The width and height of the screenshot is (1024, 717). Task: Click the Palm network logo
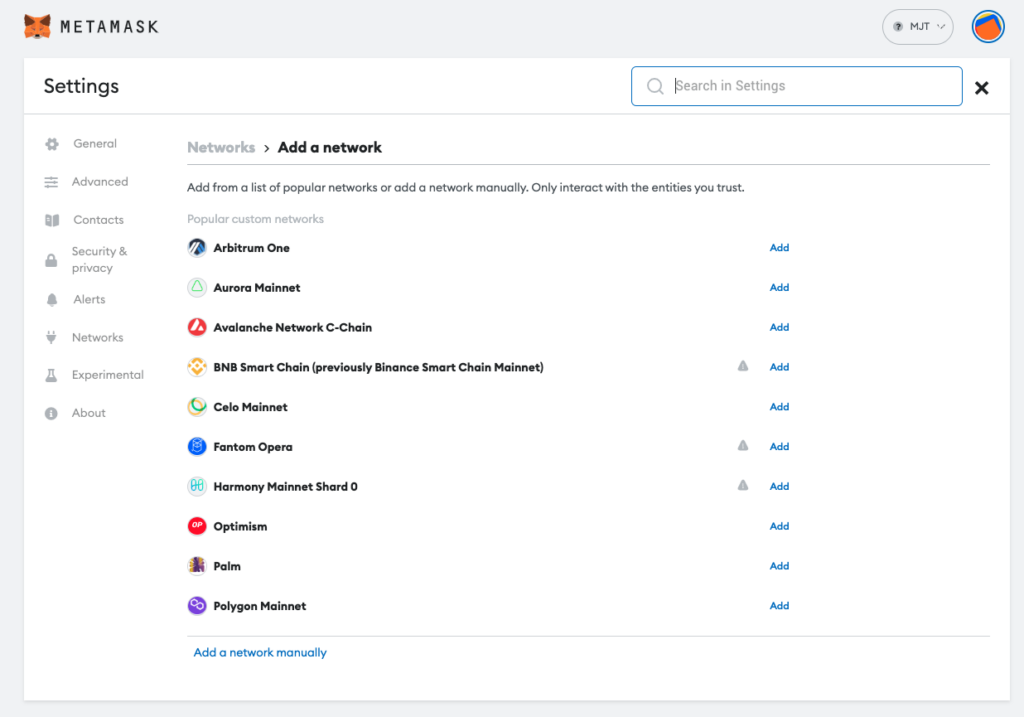[197, 566]
